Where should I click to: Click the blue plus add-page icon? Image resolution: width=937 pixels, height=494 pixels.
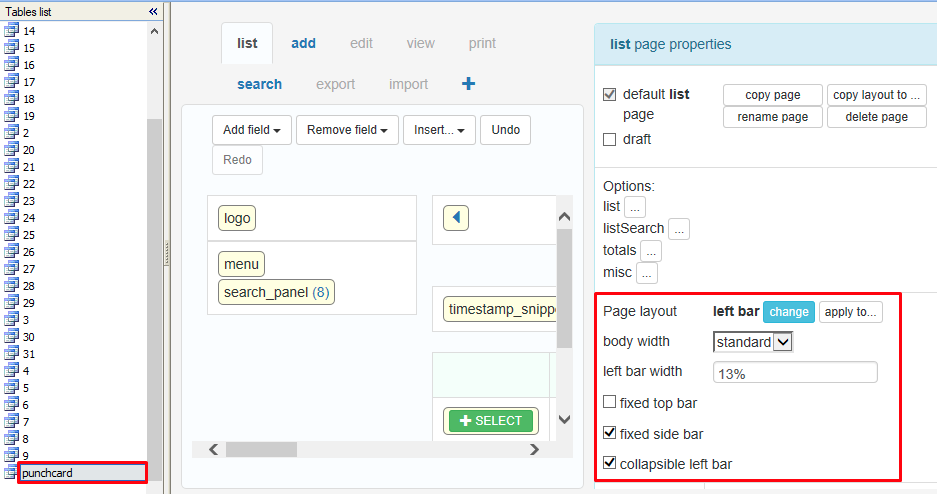(468, 84)
